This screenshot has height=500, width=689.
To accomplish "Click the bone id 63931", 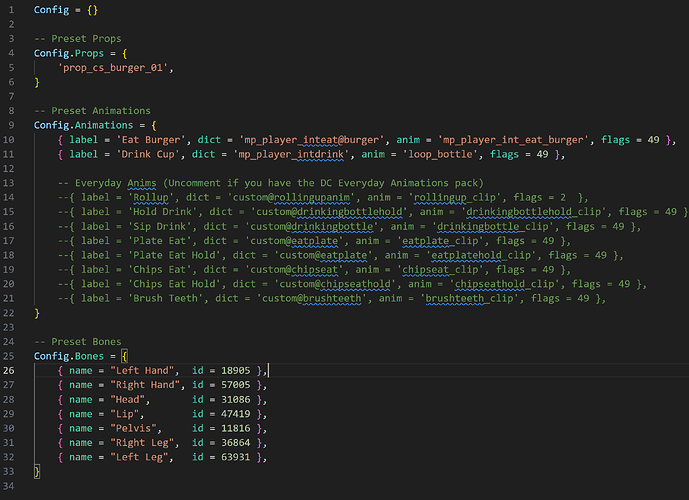I will point(236,457).
